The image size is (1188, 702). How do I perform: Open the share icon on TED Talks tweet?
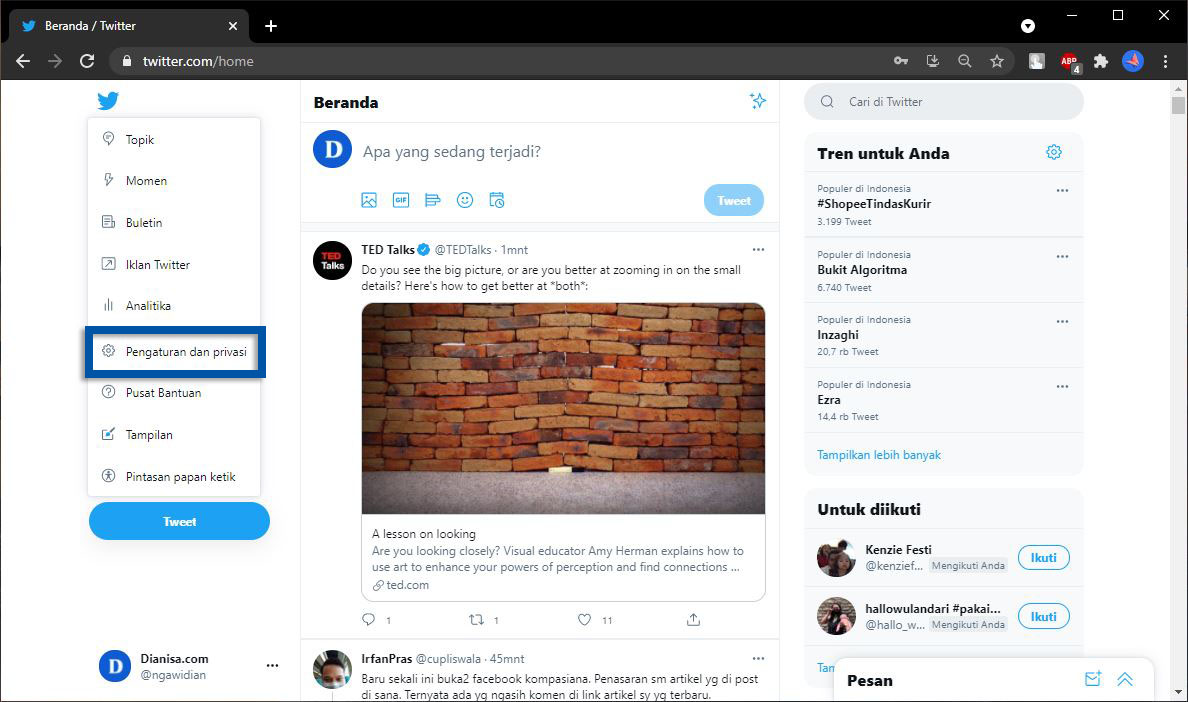tap(692, 620)
